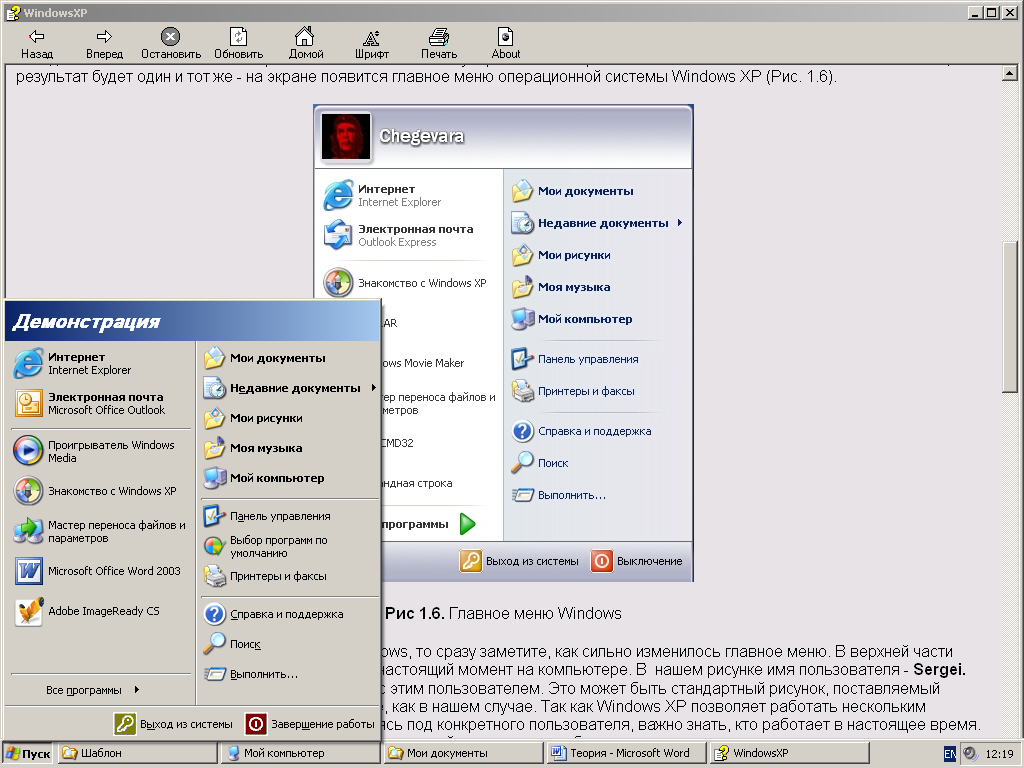Print the page with Печать

pyautogui.click(x=439, y=44)
